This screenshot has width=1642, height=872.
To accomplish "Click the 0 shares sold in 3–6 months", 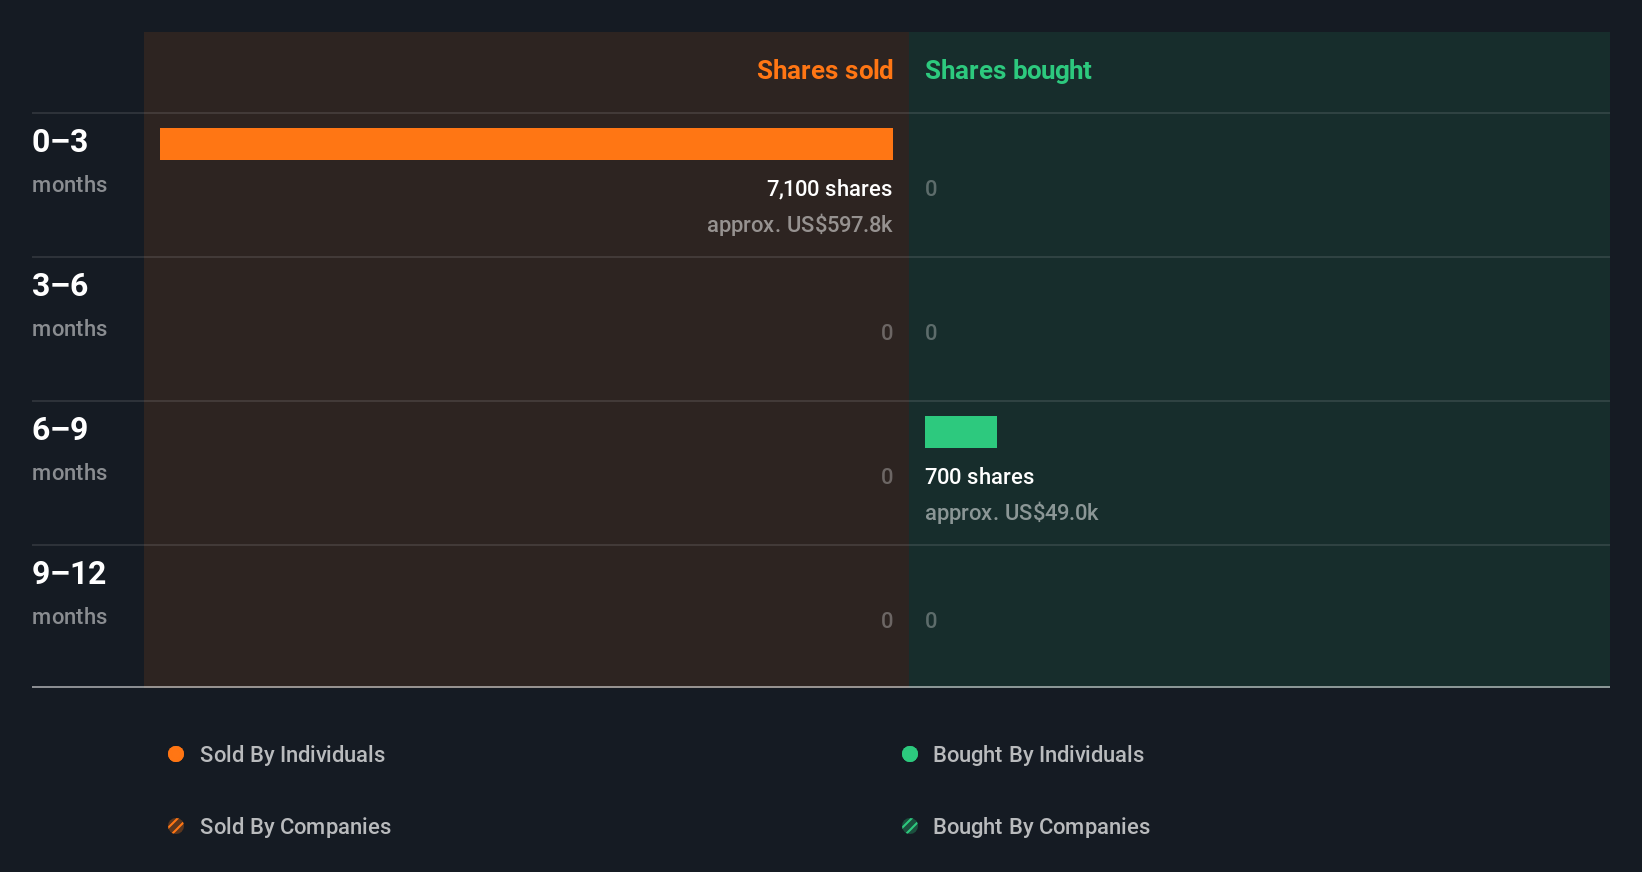I will pyautogui.click(x=887, y=332).
